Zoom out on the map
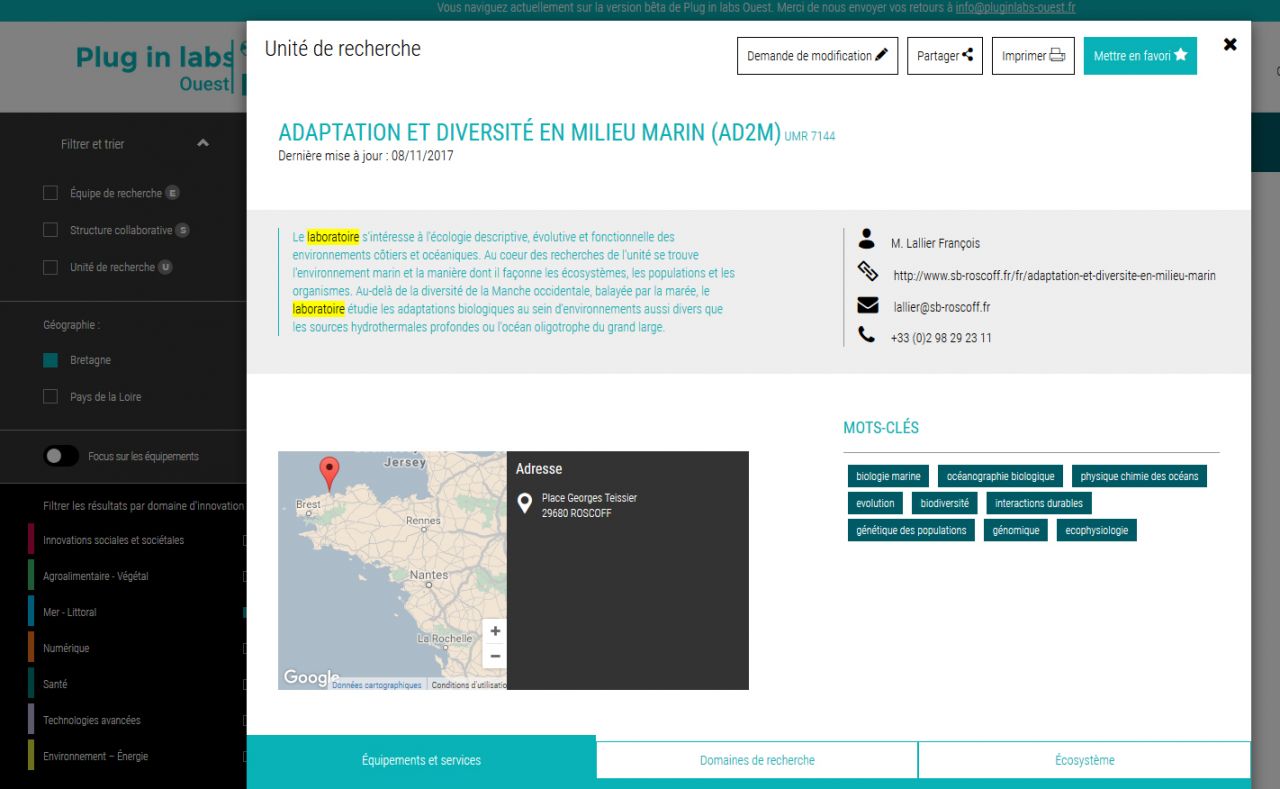This screenshot has height=789, width=1280. pyautogui.click(x=495, y=656)
